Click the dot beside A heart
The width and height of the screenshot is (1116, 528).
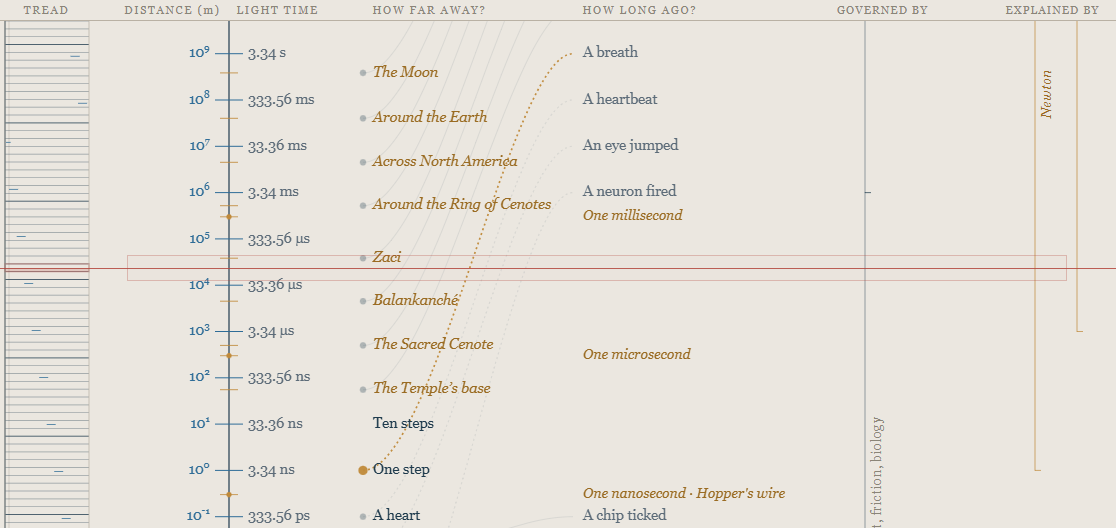click(x=363, y=516)
